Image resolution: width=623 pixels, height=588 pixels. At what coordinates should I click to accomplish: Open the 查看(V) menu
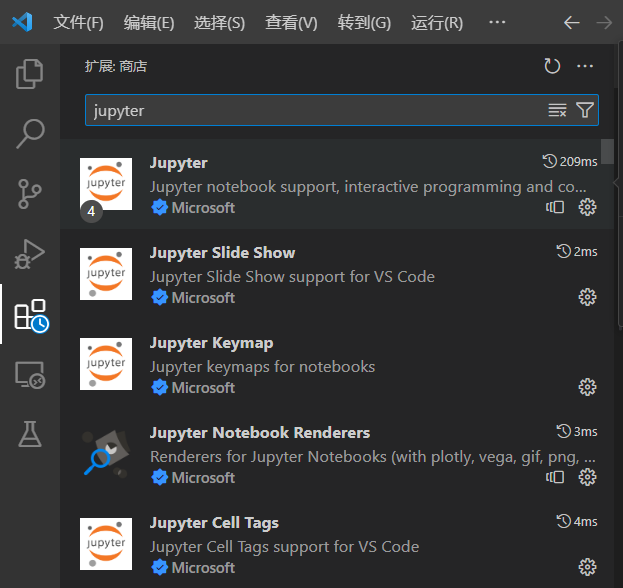coord(291,23)
